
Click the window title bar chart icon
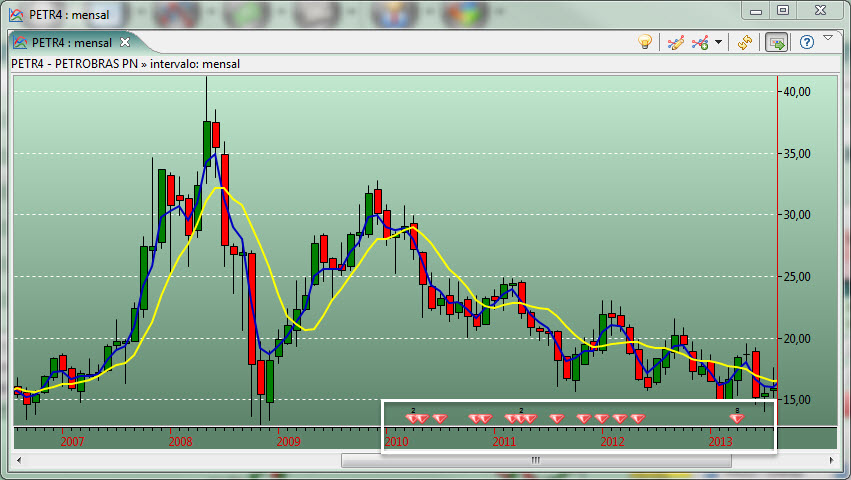pos(16,15)
